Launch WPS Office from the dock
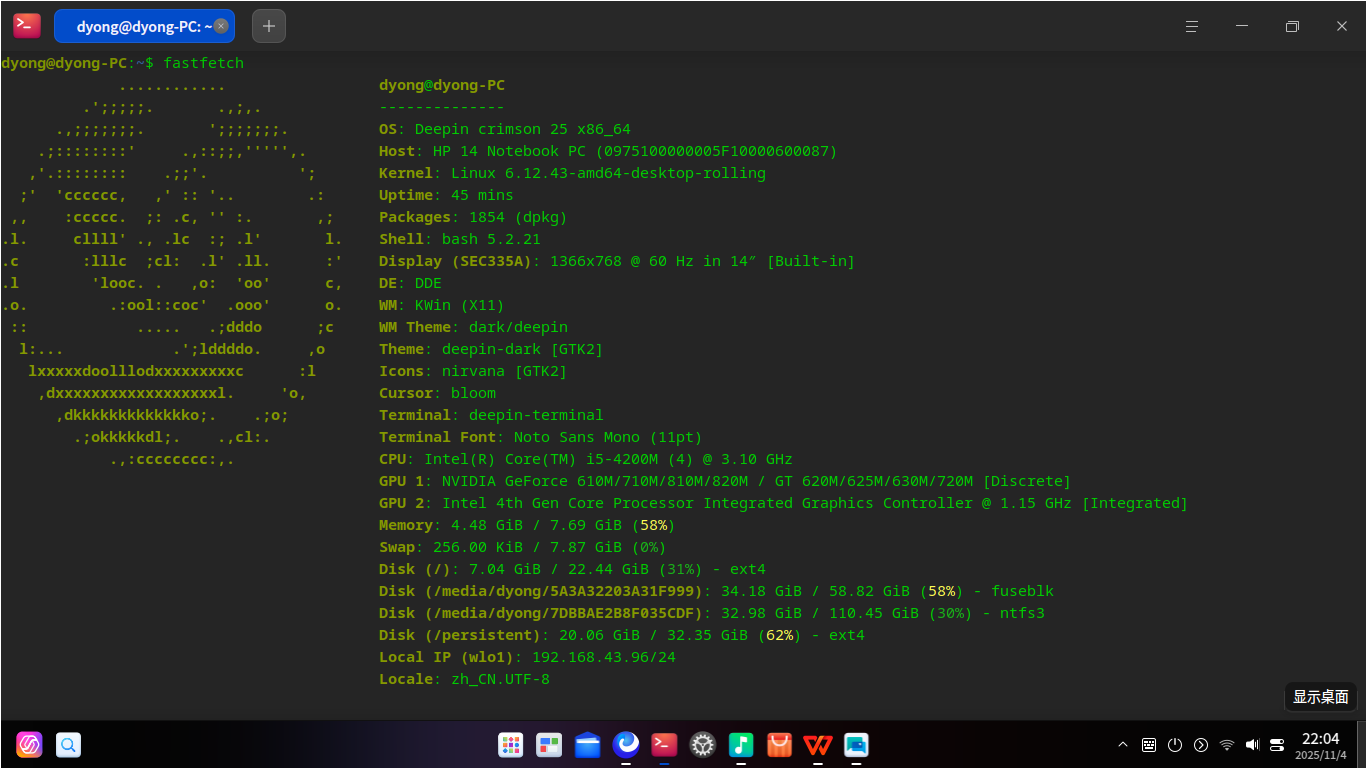This screenshot has height=768, width=1366. 818,745
